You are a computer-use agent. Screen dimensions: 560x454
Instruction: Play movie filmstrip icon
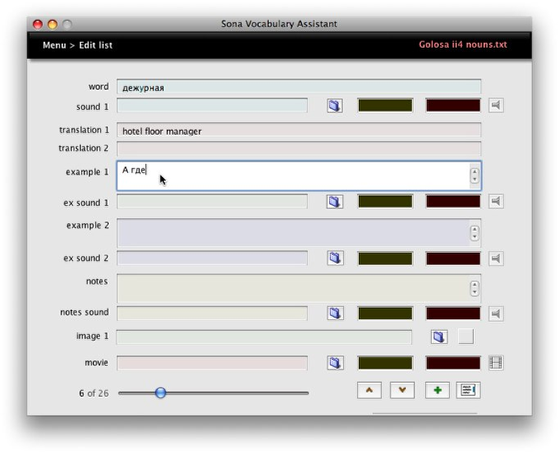[x=496, y=363]
